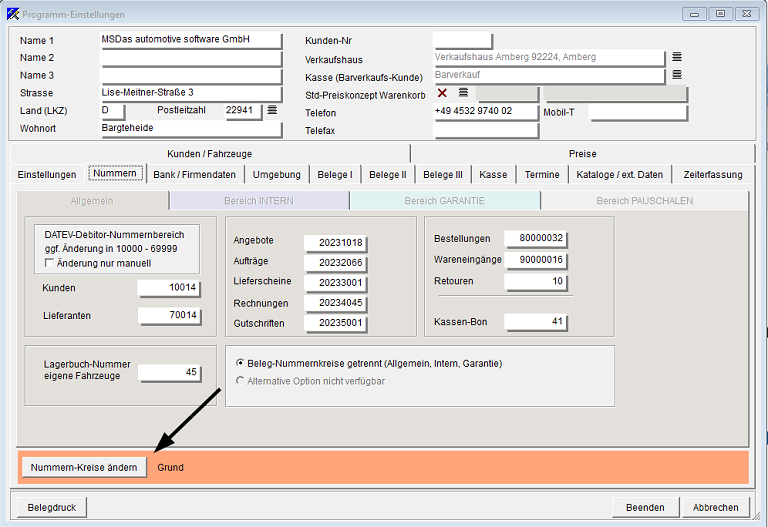Click the Telefon number field
Screen dimensions: 768x527
pyautogui.click(x=485, y=111)
